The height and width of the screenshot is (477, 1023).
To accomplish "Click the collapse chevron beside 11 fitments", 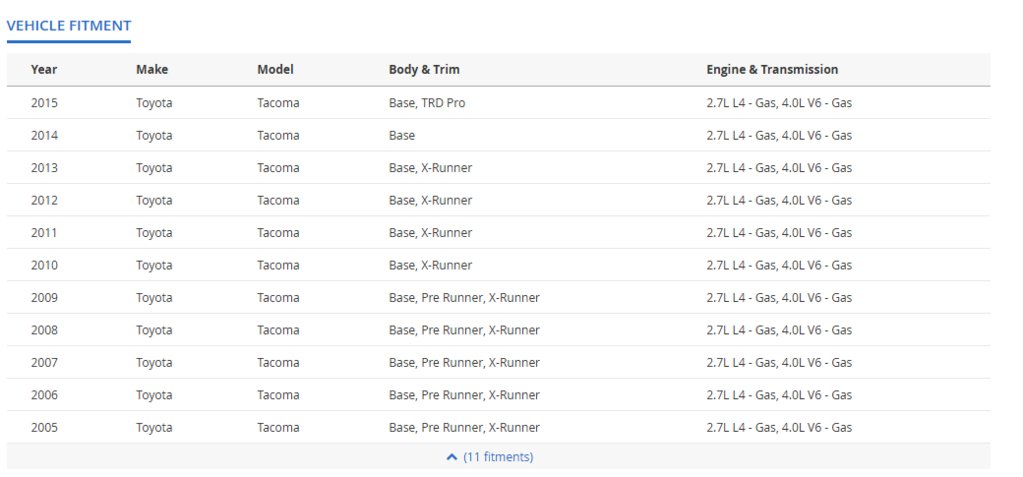I will pos(451,457).
